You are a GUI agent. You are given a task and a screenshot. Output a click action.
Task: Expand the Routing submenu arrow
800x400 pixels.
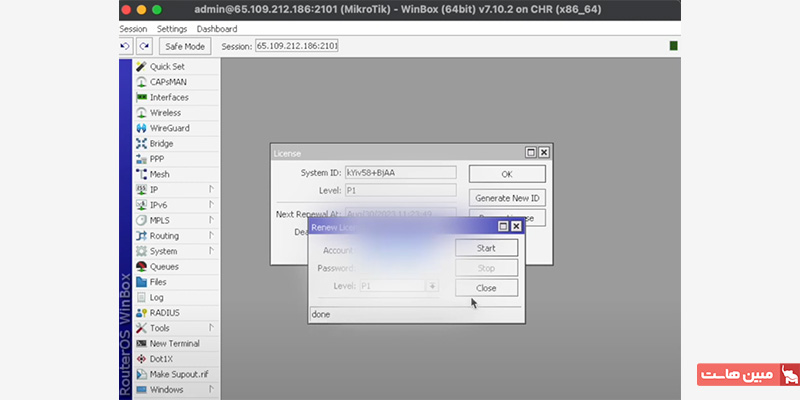point(211,236)
